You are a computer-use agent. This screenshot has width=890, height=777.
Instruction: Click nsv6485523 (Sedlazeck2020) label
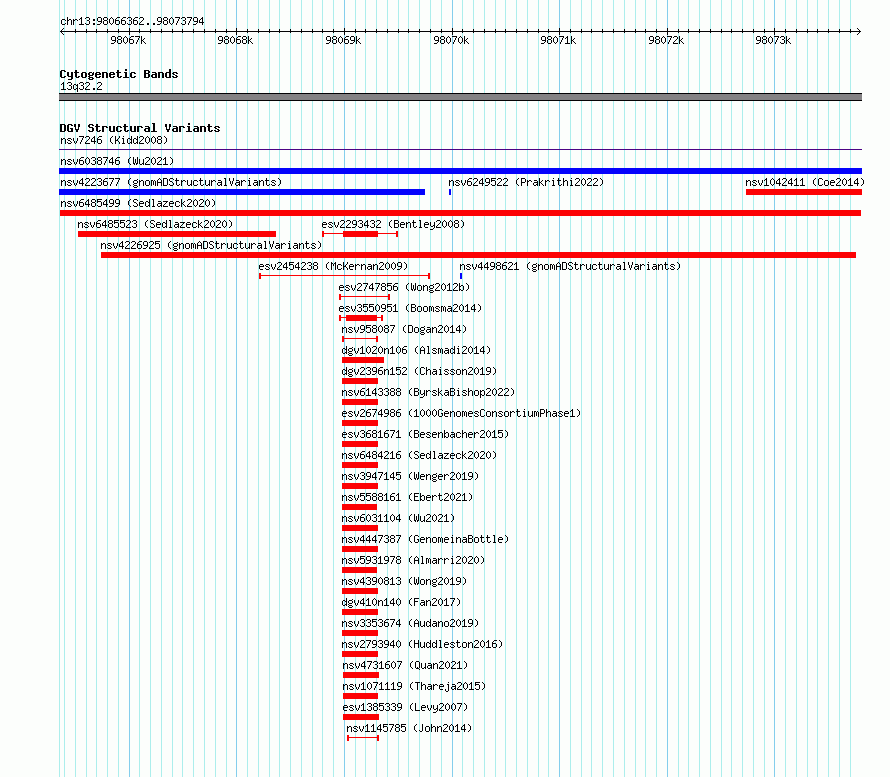pos(155,224)
